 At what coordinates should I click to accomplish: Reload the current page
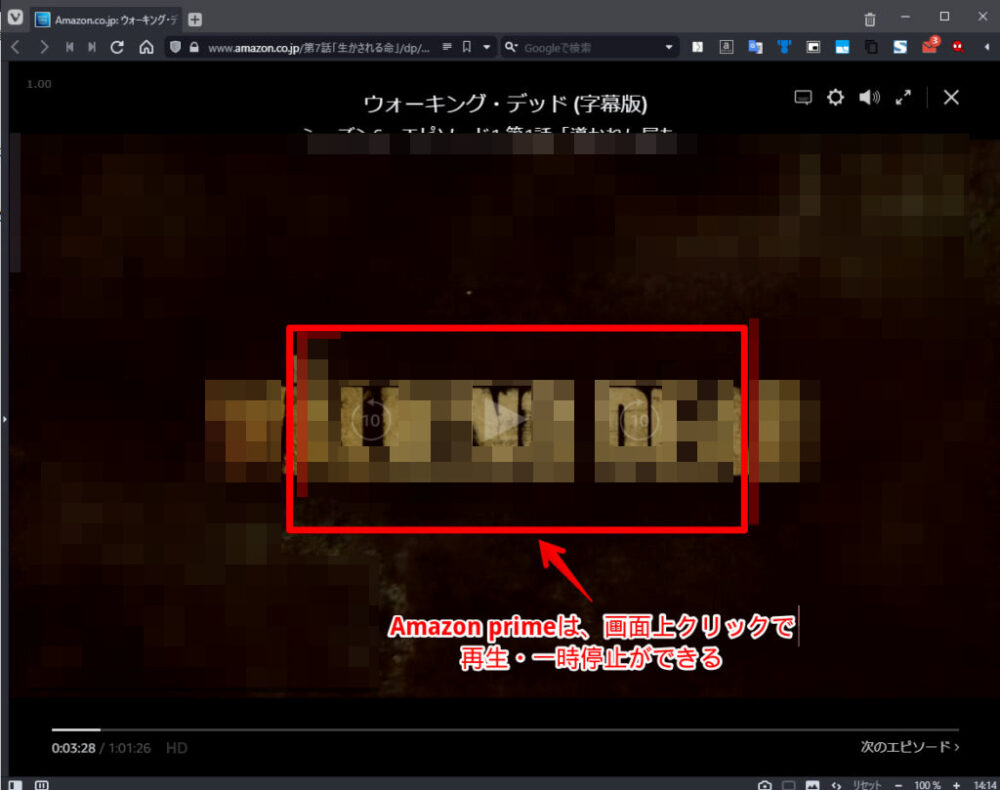[x=117, y=47]
